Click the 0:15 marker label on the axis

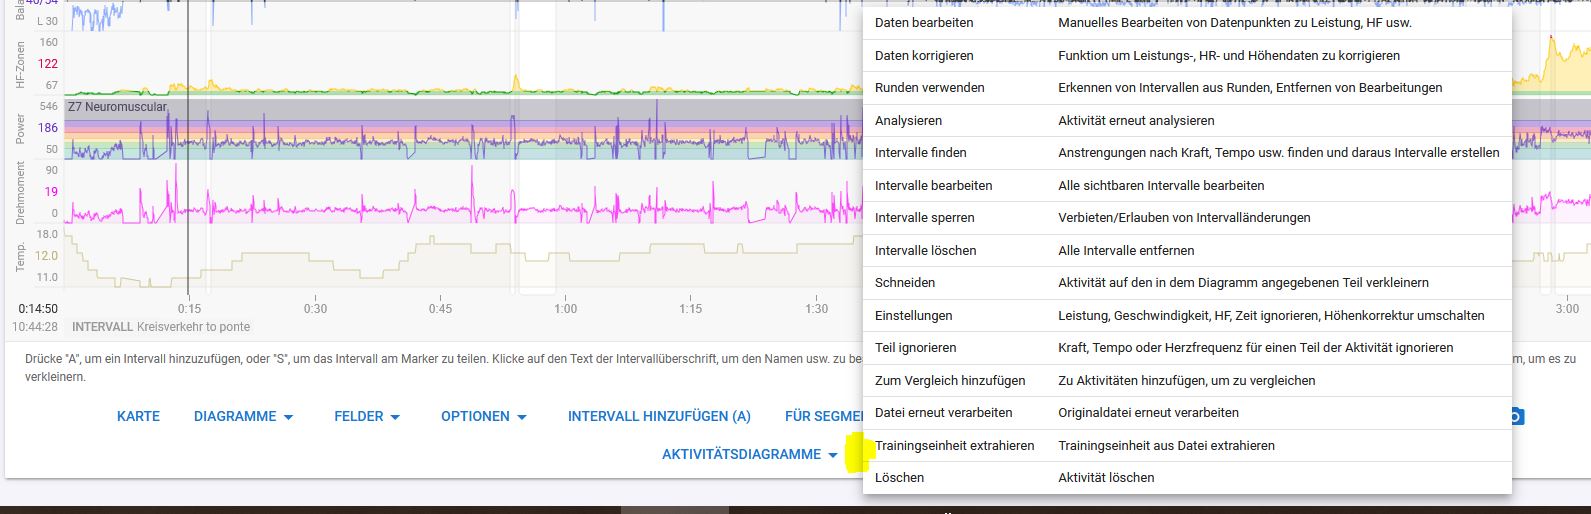point(189,309)
